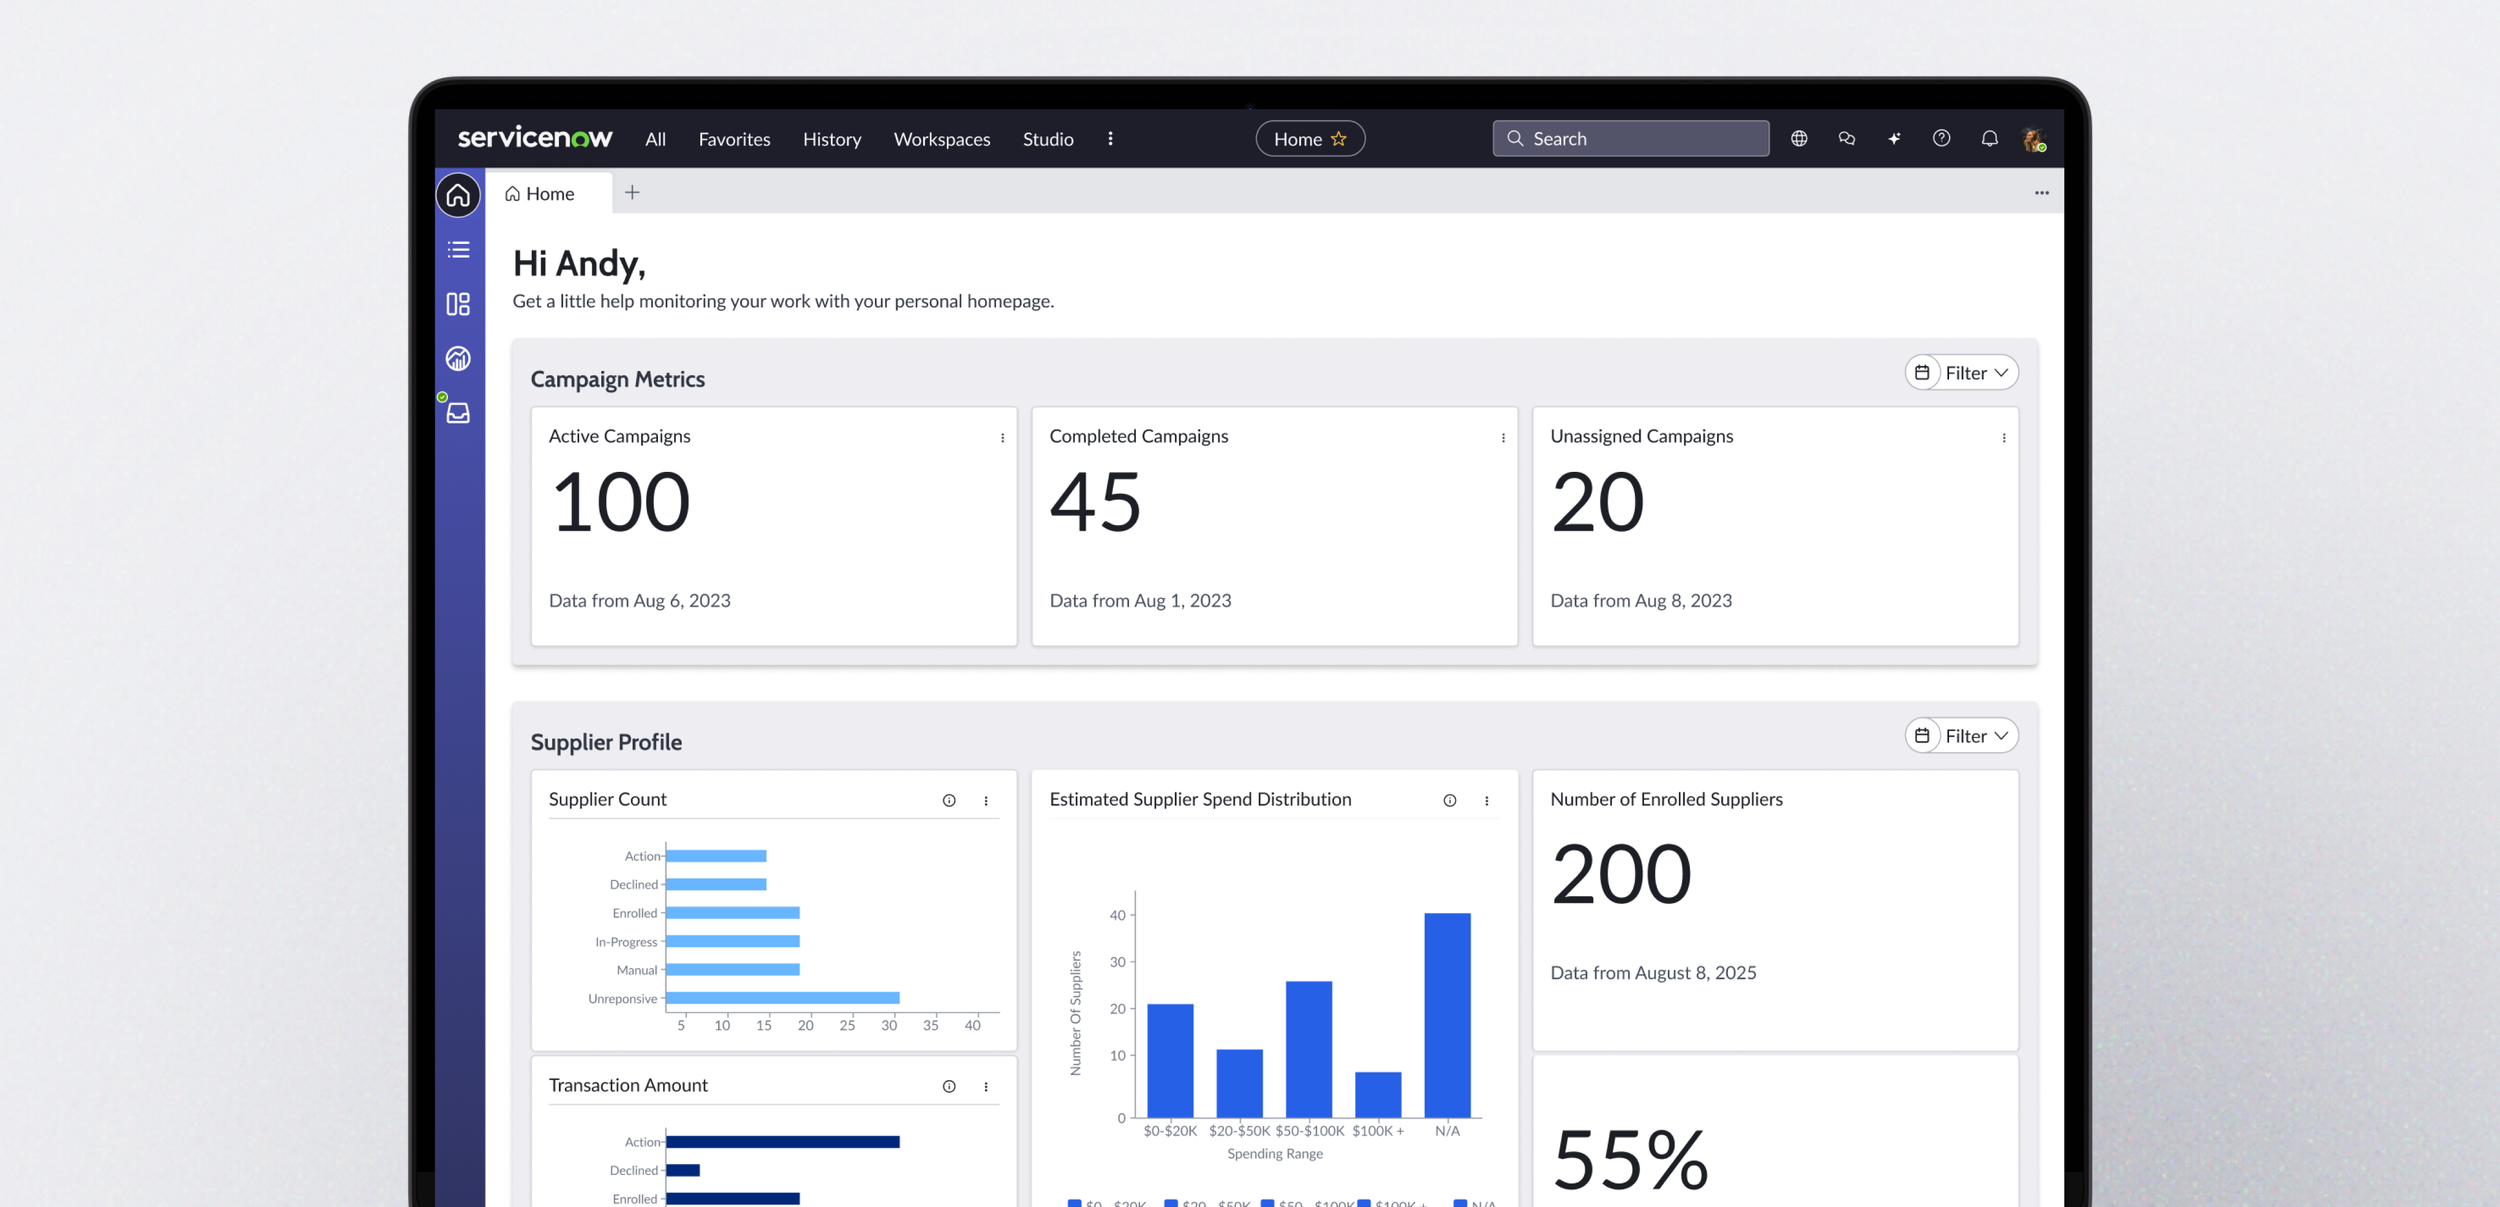Open Completed Campaigns card options menu
The image size is (2500, 1207).
pos(1503,438)
